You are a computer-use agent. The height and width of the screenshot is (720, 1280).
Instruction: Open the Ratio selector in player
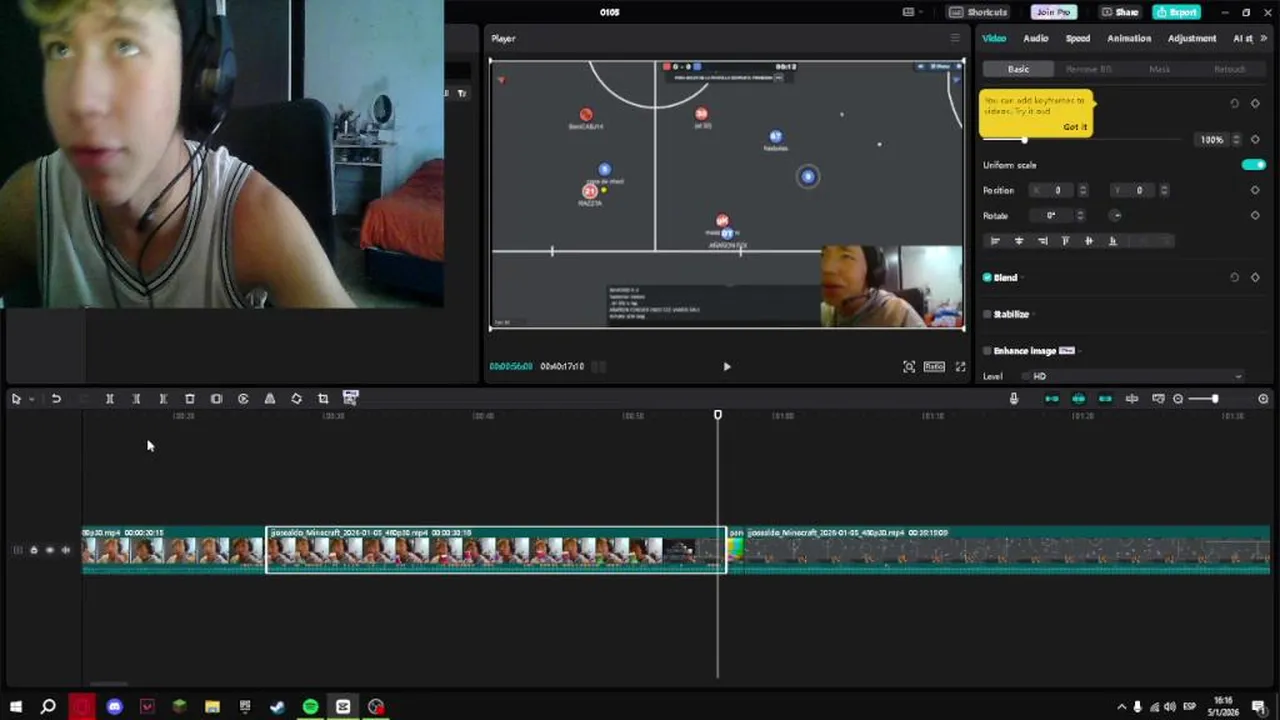click(x=934, y=367)
